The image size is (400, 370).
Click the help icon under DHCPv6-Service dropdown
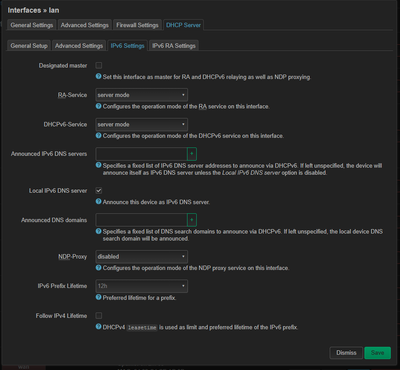click(98, 135)
